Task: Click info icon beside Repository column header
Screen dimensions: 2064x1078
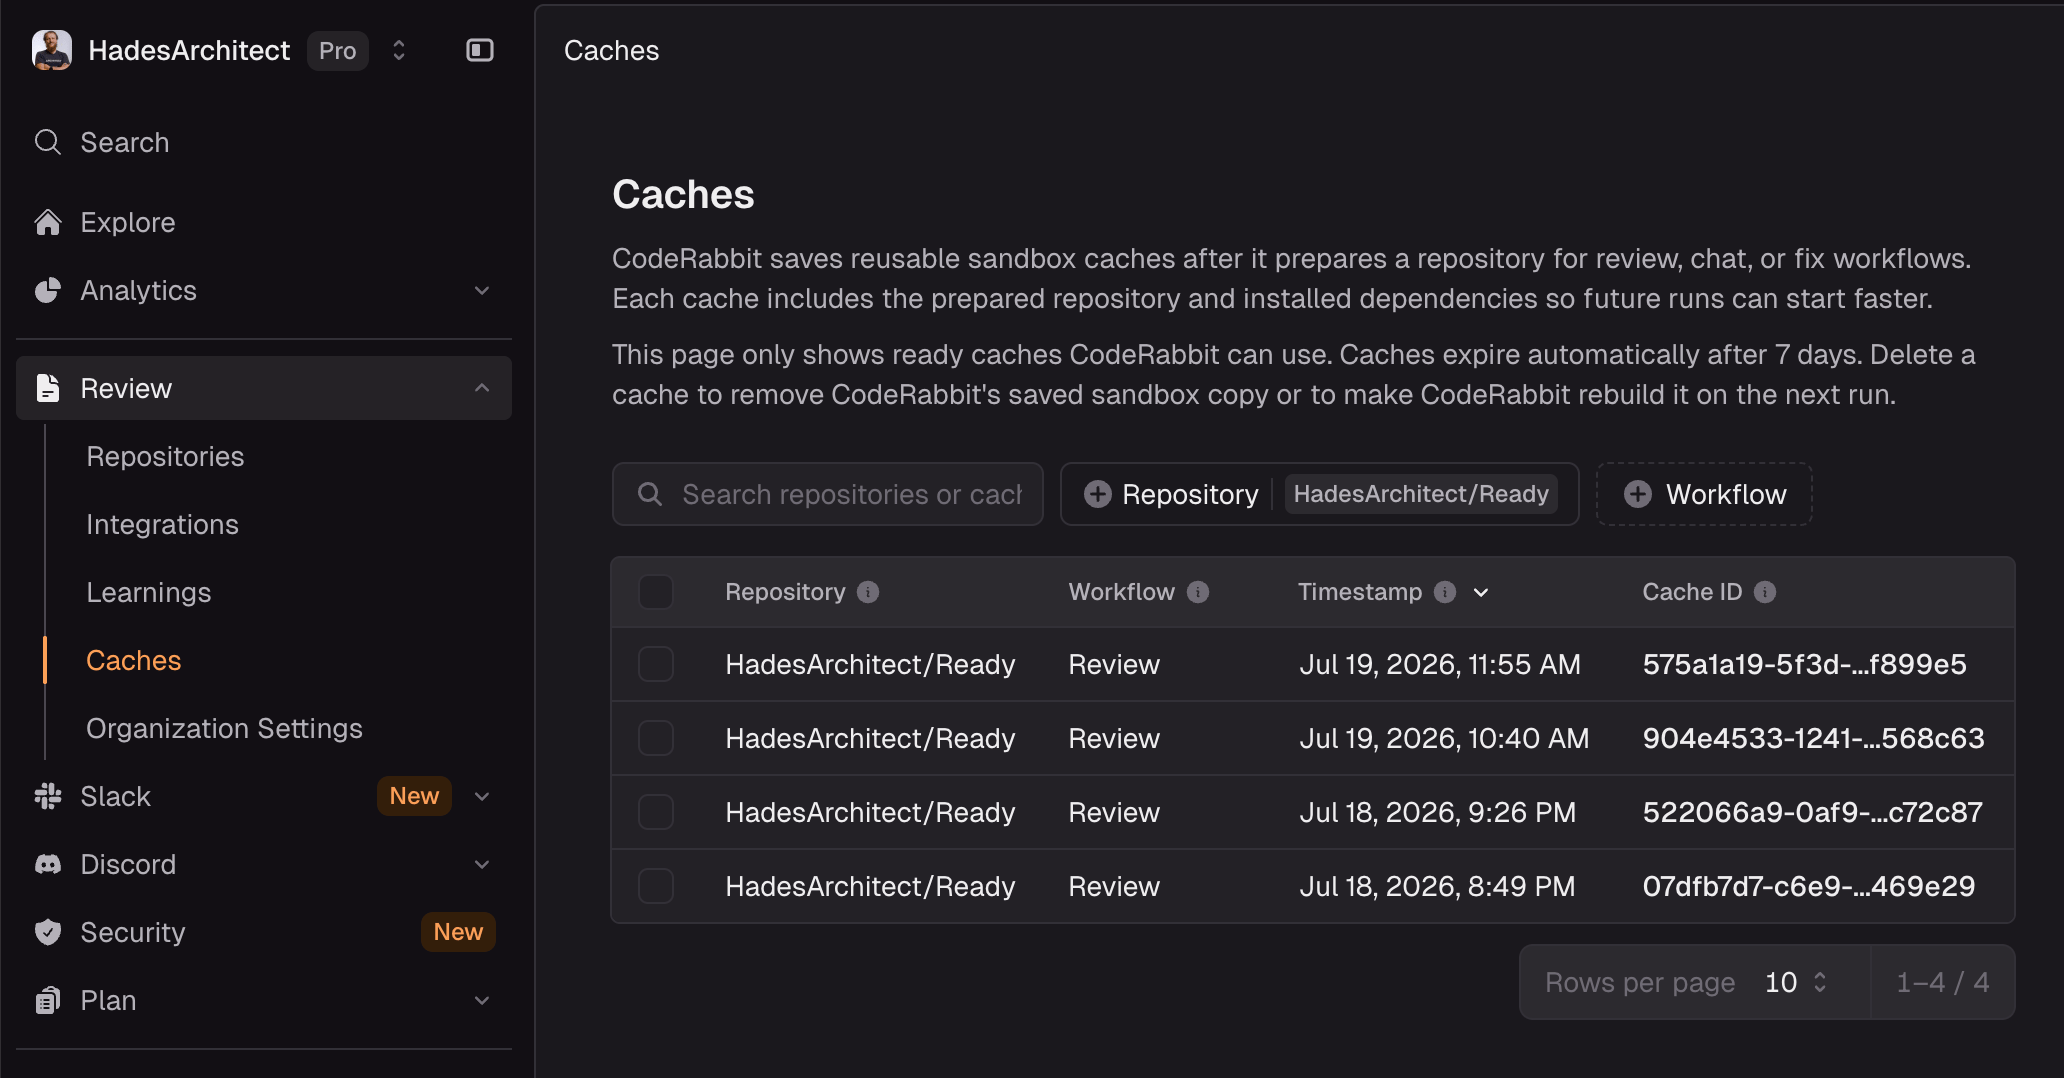Action: pyautogui.click(x=868, y=592)
